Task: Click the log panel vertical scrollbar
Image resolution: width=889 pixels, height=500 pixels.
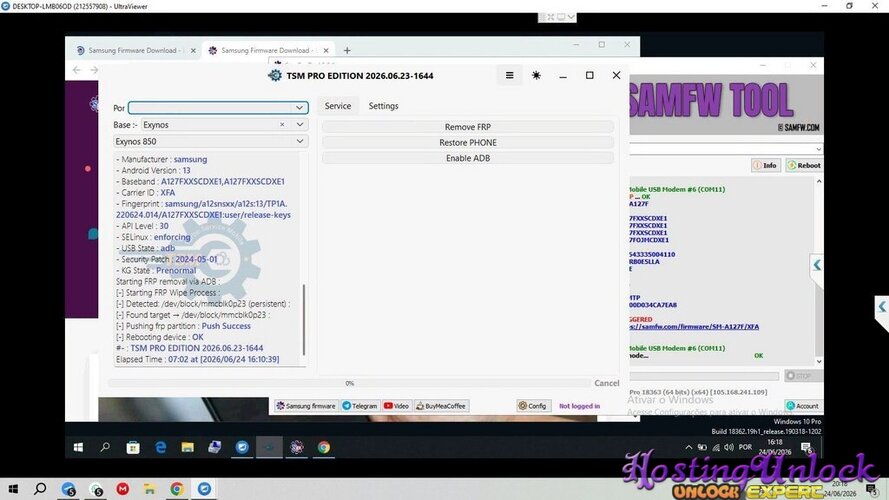Action: click(304, 319)
